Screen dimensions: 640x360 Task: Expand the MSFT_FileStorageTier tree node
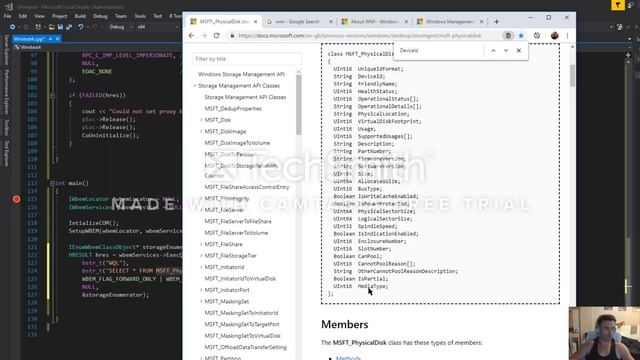(201, 256)
